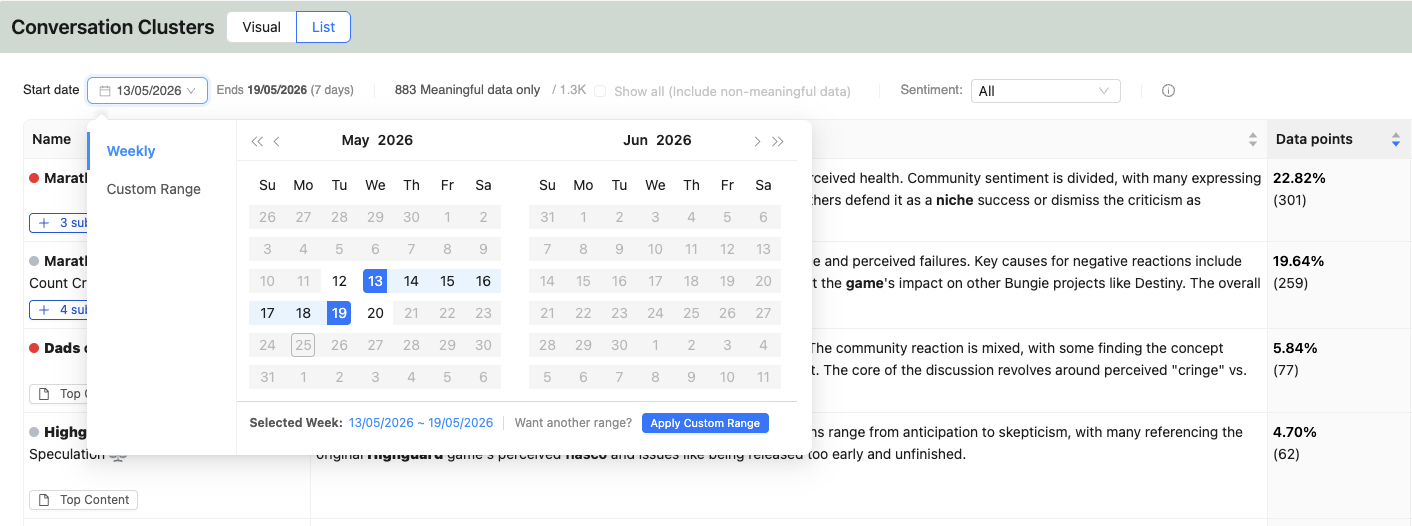Select May 18 in calendar
The width and height of the screenshot is (1412, 526).
(303, 313)
